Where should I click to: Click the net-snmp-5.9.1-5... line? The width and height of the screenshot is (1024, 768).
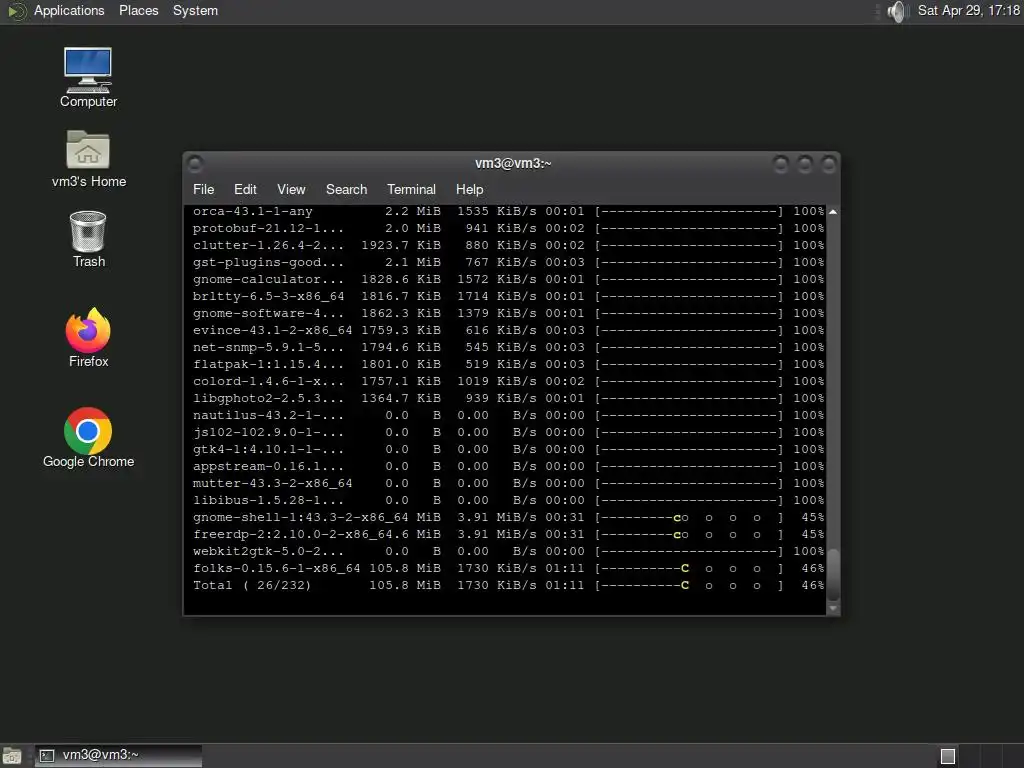pos(508,347)
